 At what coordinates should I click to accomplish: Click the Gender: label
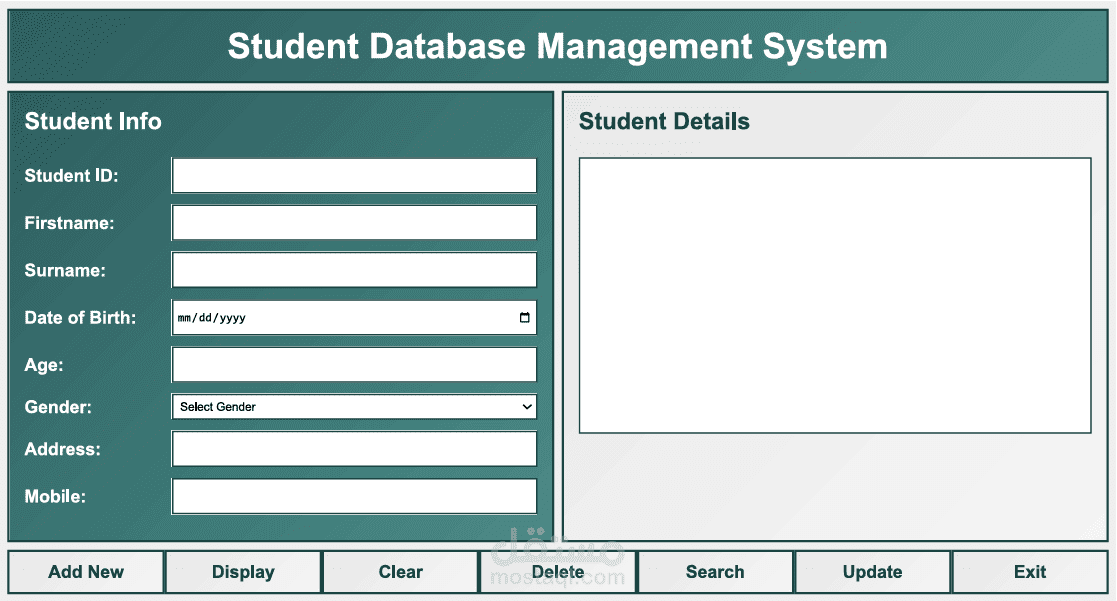coord(58,407)
